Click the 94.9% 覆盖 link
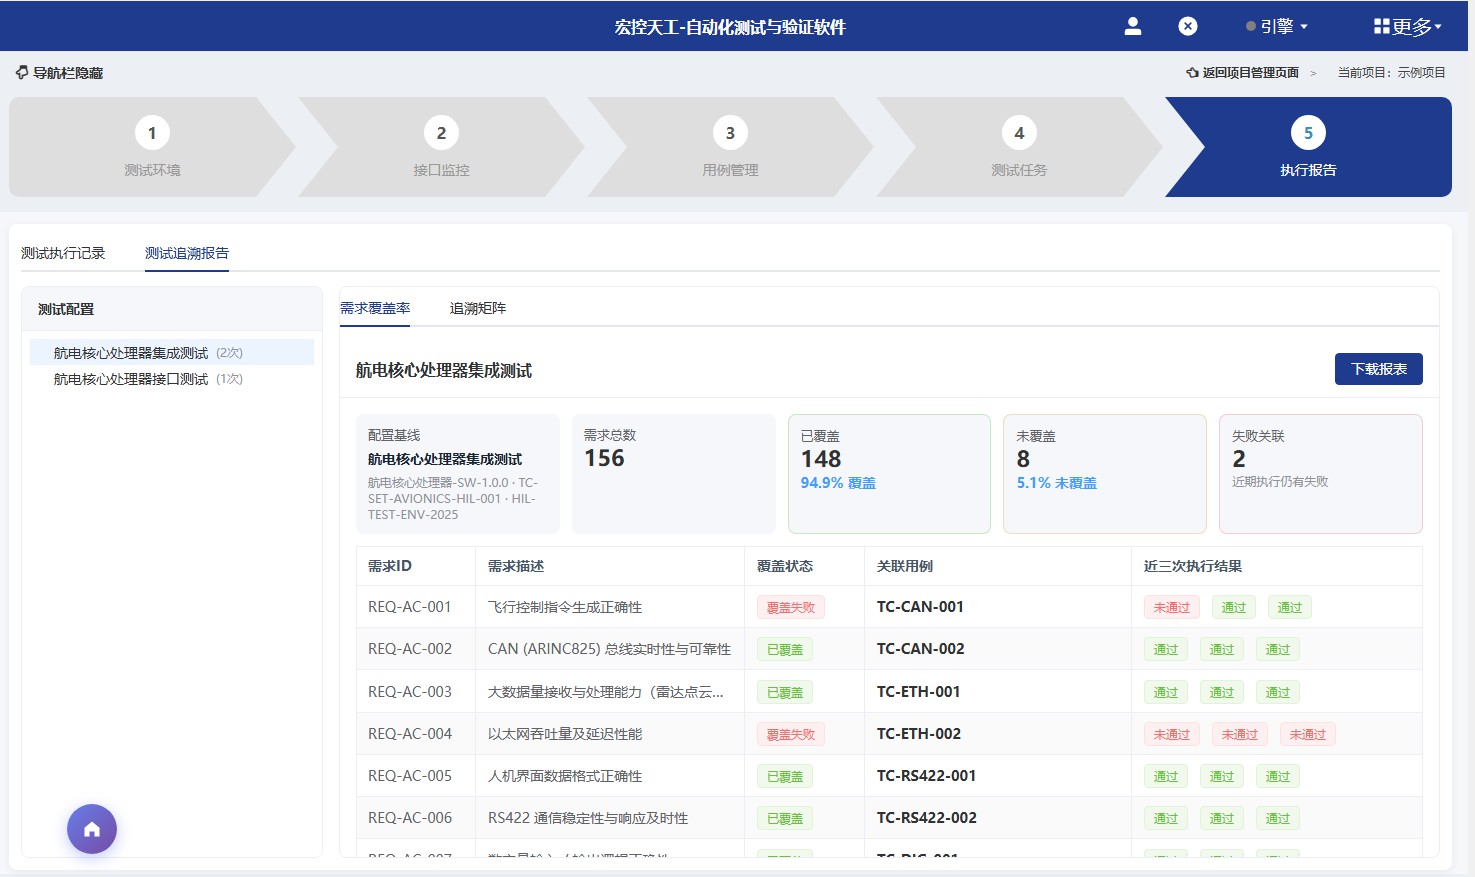The width and height of the screenshot is (1475, 877). [x=836, y=483]
